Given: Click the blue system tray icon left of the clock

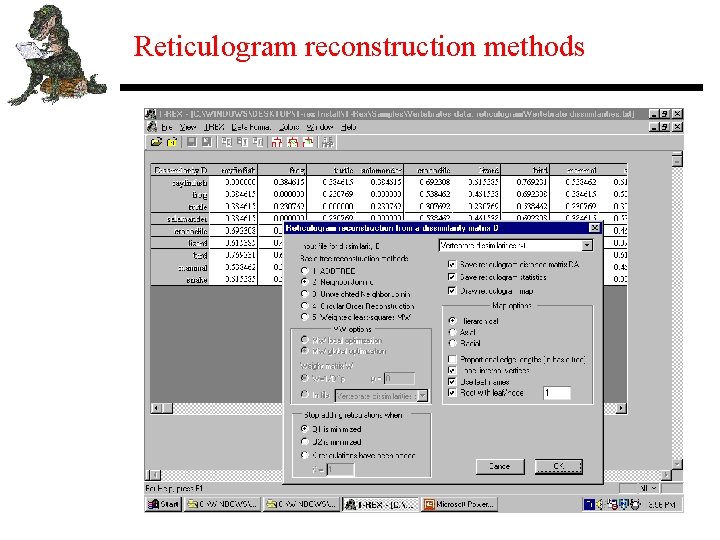Looking at the screenshot, I should (x=589, y=504).
